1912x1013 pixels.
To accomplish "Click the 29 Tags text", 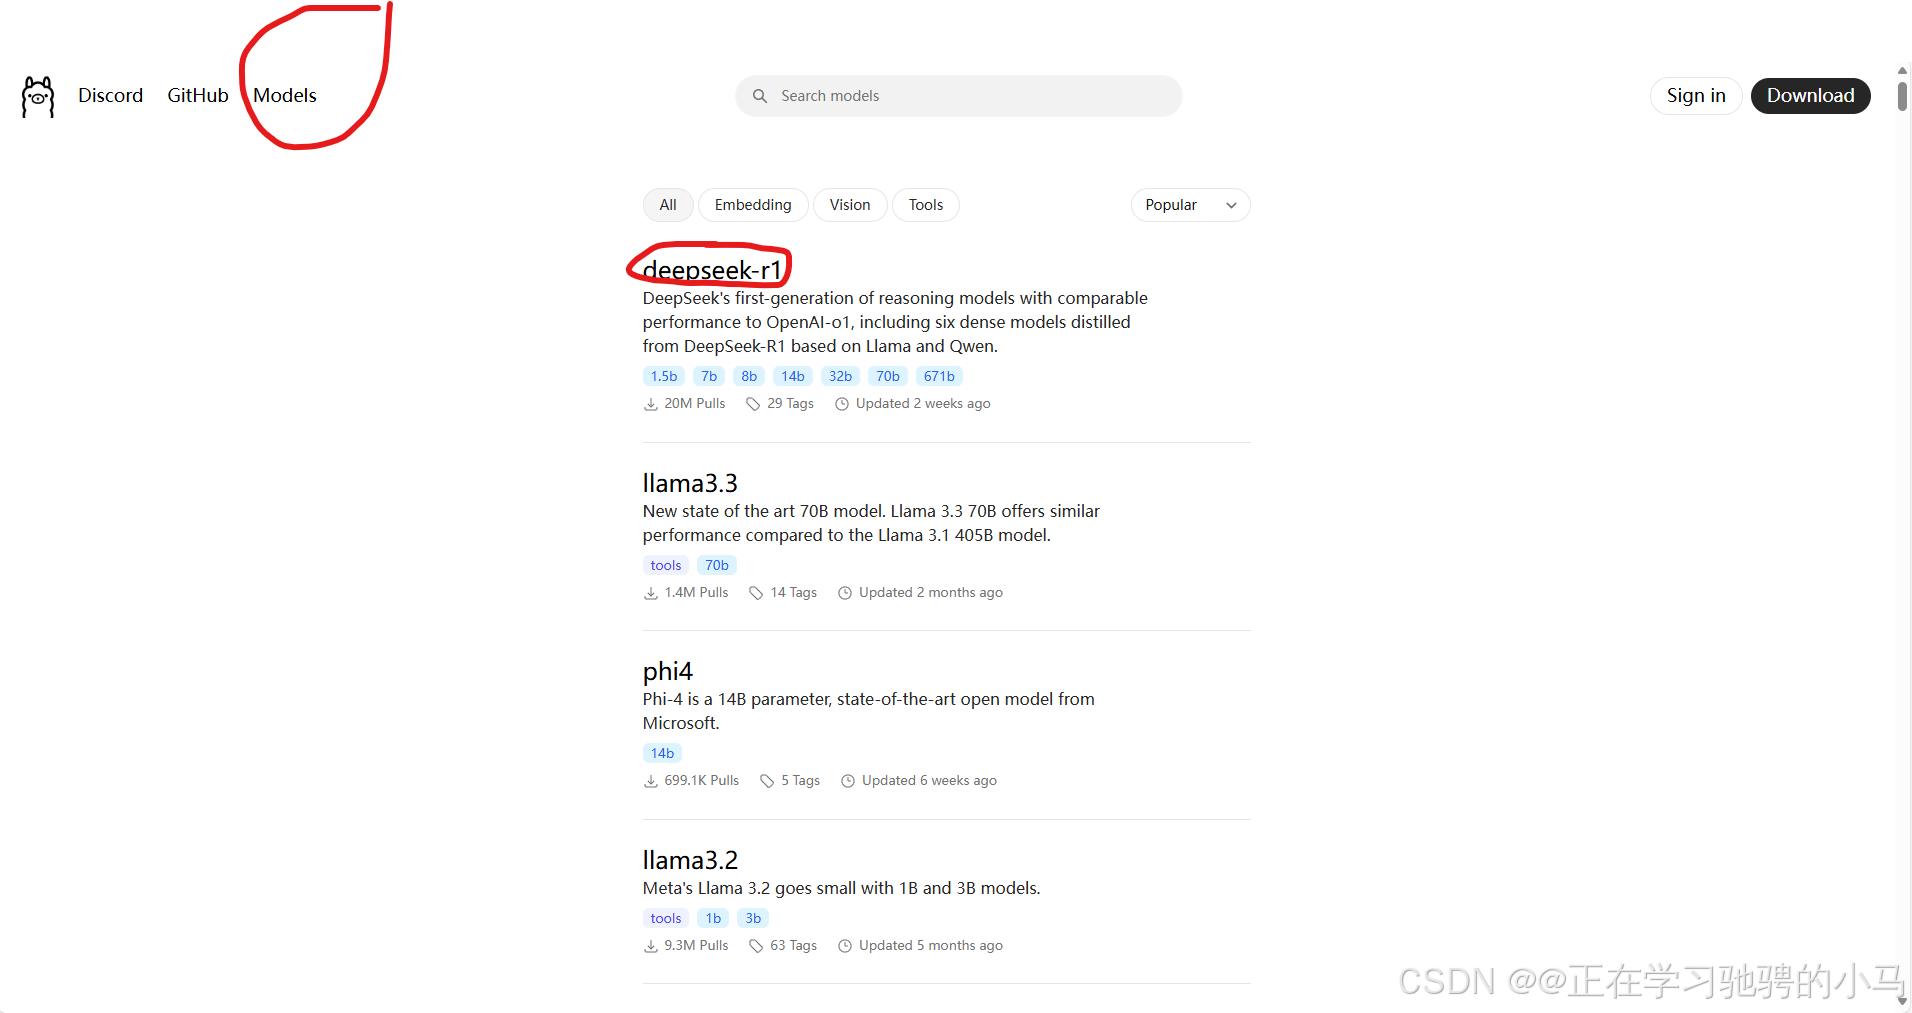I will 791,404.
